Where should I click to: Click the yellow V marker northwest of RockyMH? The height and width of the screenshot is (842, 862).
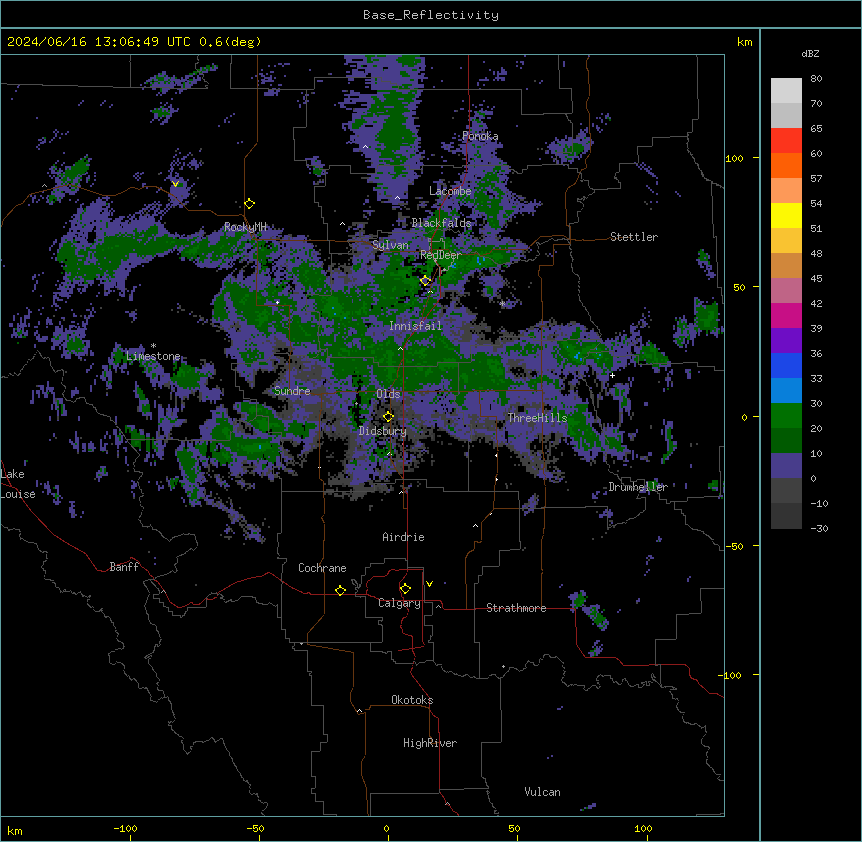[175, 184]
